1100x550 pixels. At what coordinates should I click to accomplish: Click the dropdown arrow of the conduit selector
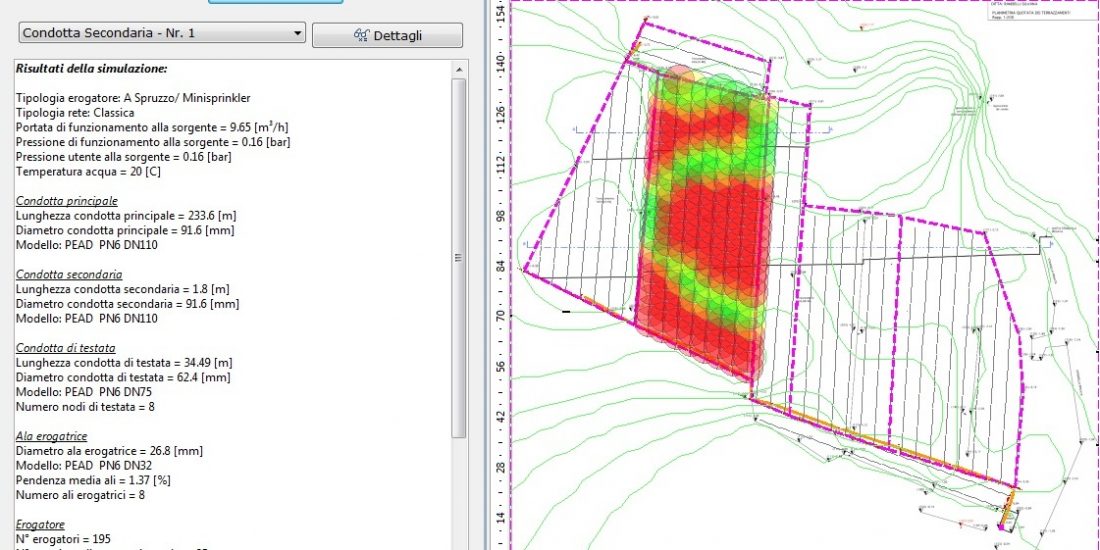[x=297, y=34]
